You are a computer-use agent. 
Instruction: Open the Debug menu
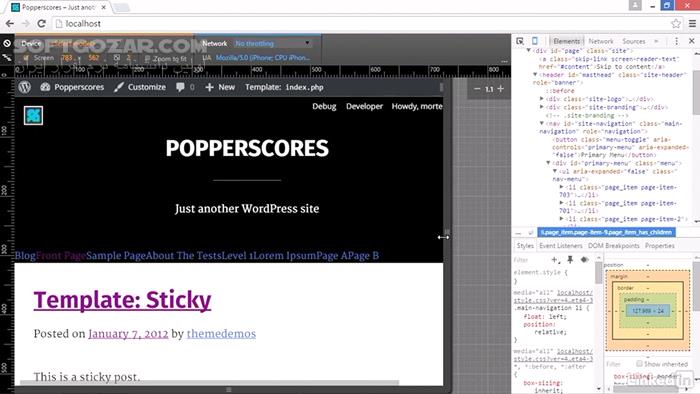point(324,106)
